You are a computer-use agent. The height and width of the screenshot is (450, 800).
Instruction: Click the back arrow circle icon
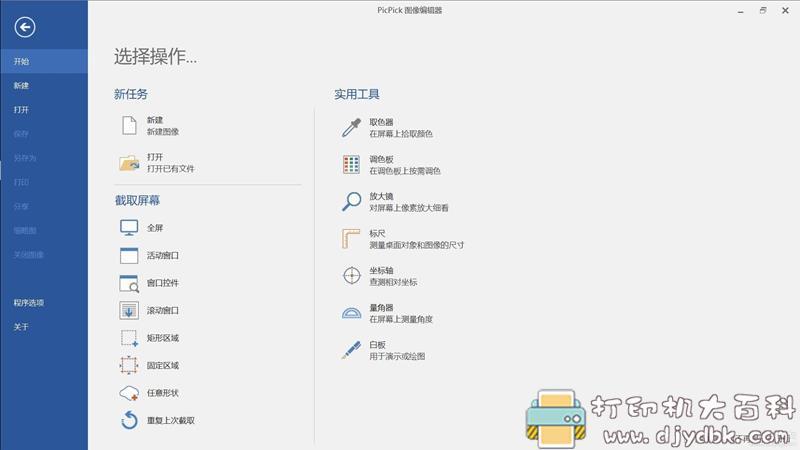24,27
